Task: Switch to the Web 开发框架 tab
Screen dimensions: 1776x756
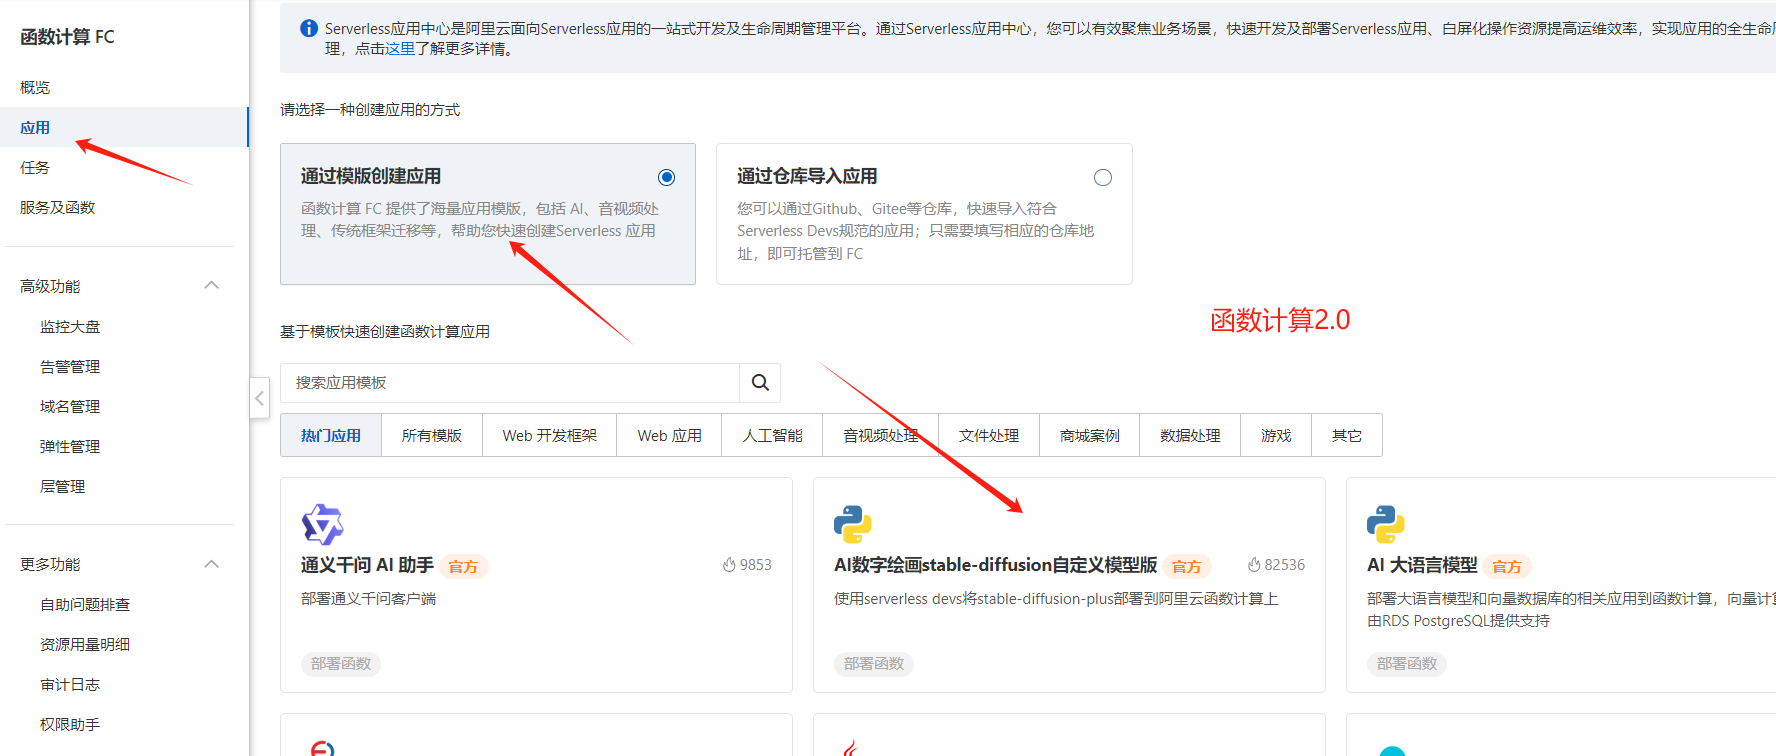Action: pyautogui.click(x=550, y=435)
